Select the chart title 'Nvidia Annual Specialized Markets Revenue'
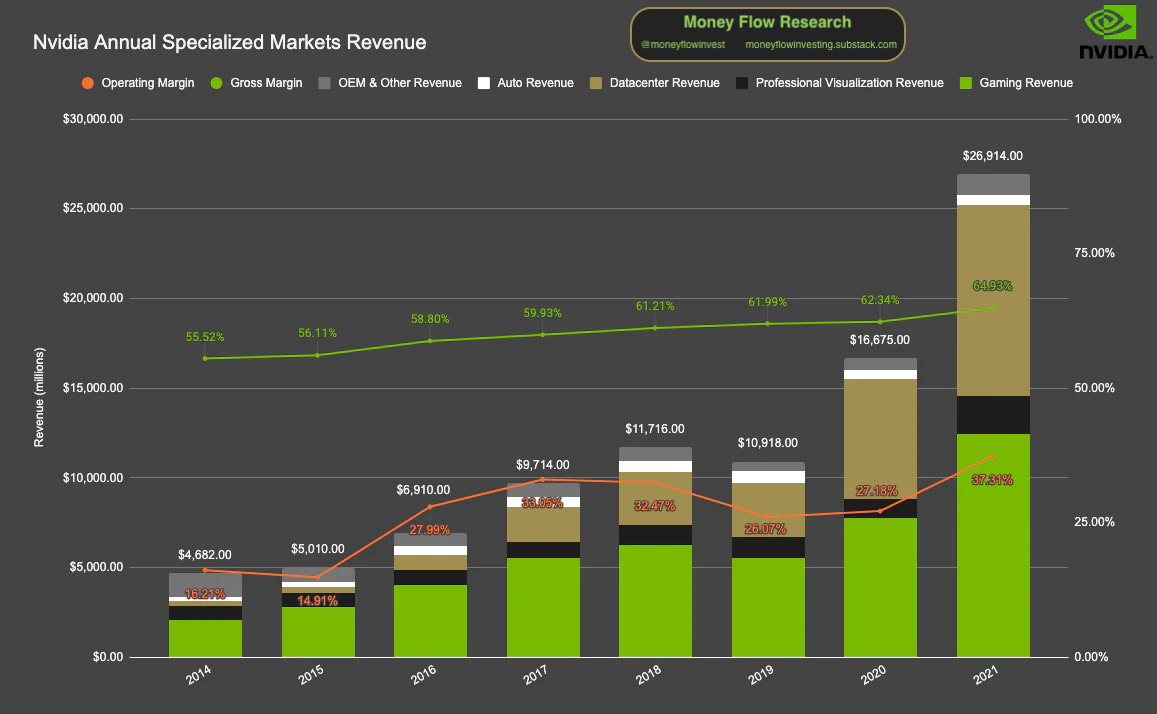Screen dimensions: 1157x714 pos(229,42)
